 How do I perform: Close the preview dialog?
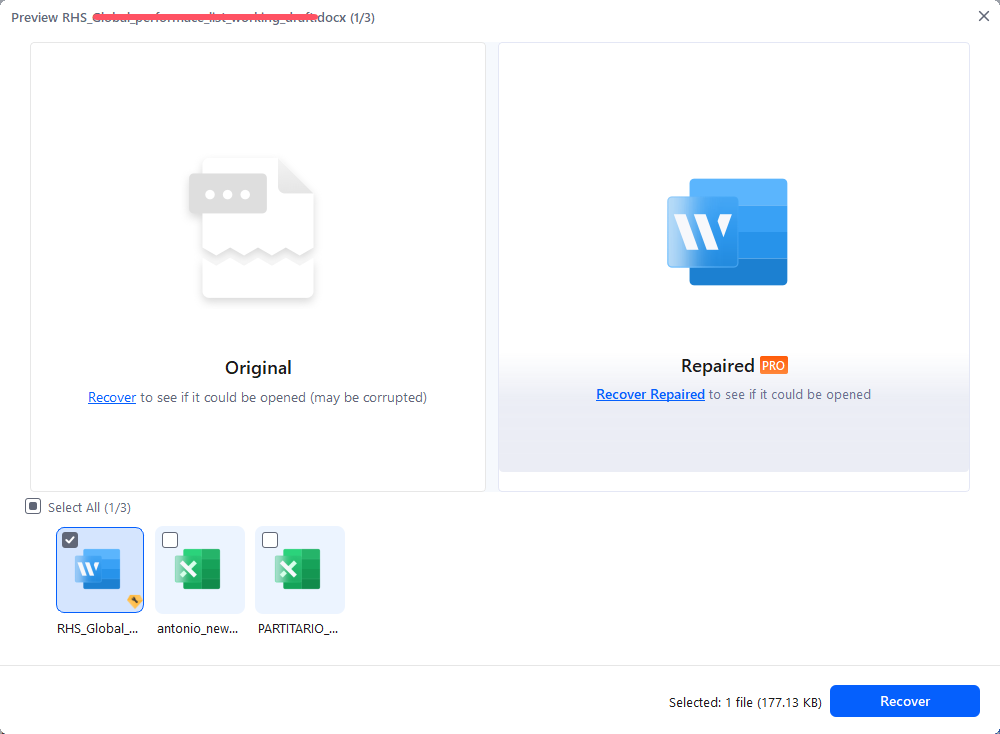click(983, 17)
